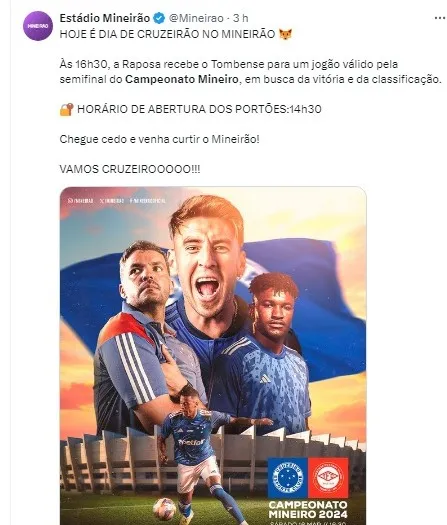Click the bold Campeonato Mineiro text
Image resolution: width=447 pixels, height=525 pixels.
(x=181, y=79)
